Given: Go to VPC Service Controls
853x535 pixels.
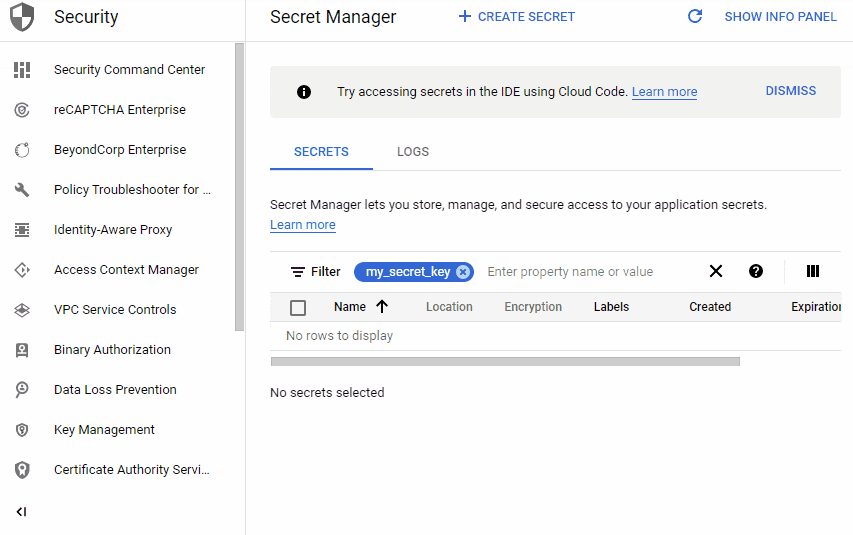Looking at the screenshot, I should [x=115, y=310].
